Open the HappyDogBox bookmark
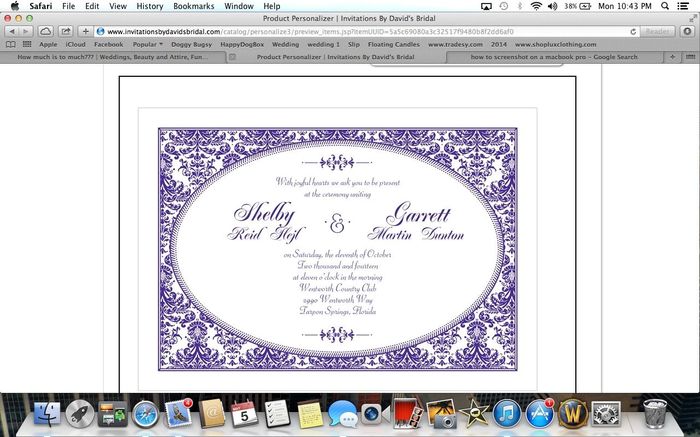Screen dimensions: 700x437 (x=242, y=44)
